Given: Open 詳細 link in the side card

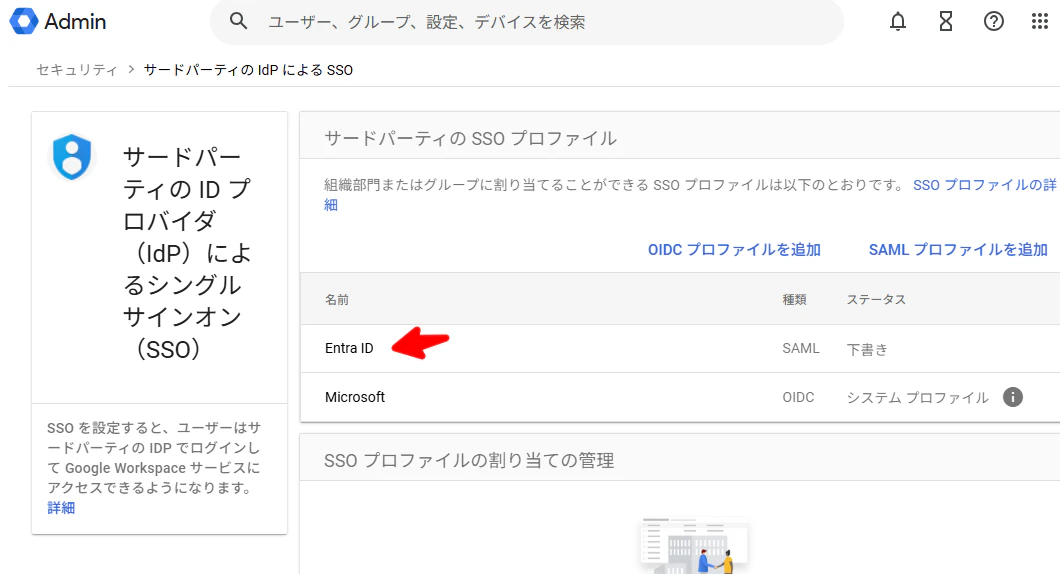Looking at the screenshot, I should pos(61,508).
